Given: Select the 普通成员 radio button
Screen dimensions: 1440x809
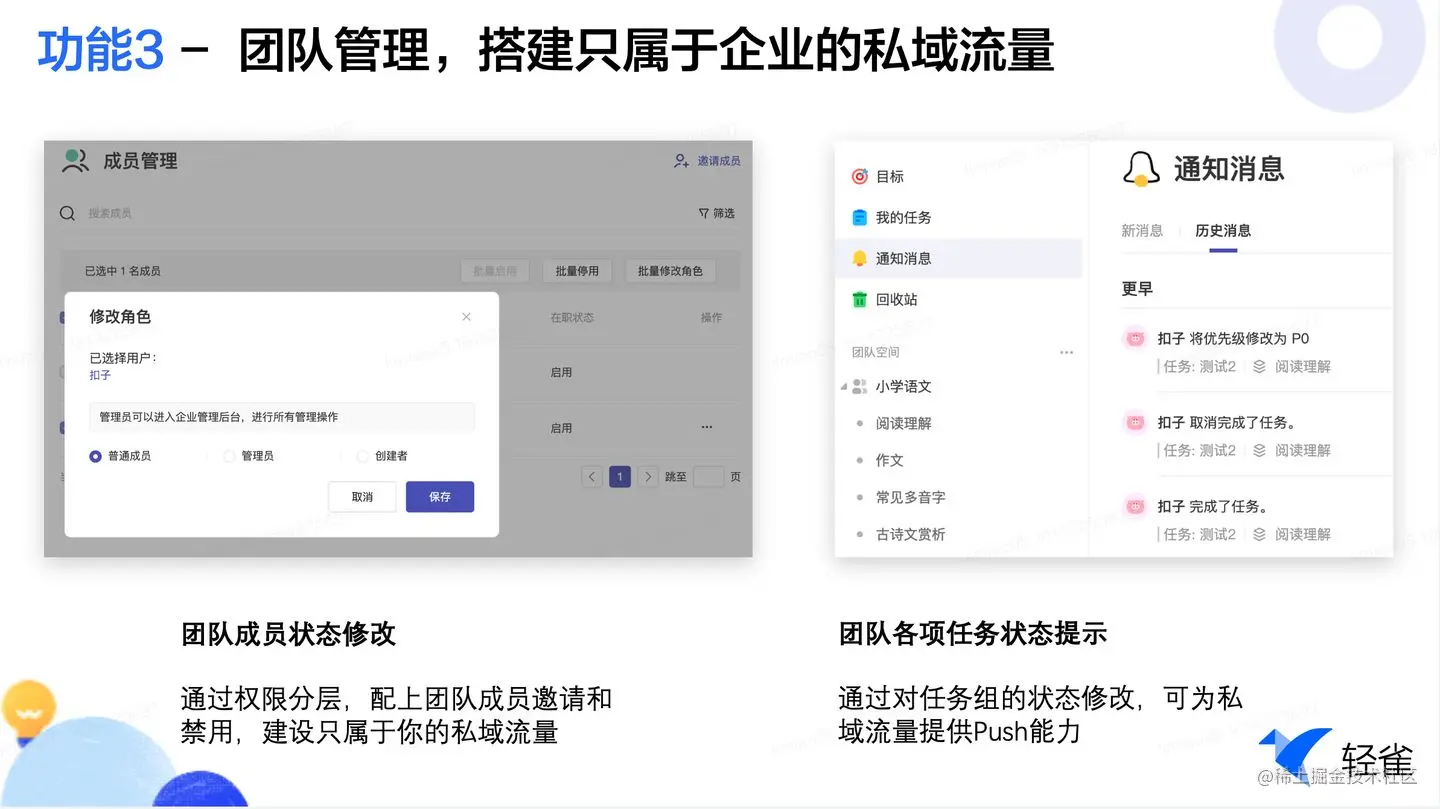Looking at the screenshot, I should 96,455.
